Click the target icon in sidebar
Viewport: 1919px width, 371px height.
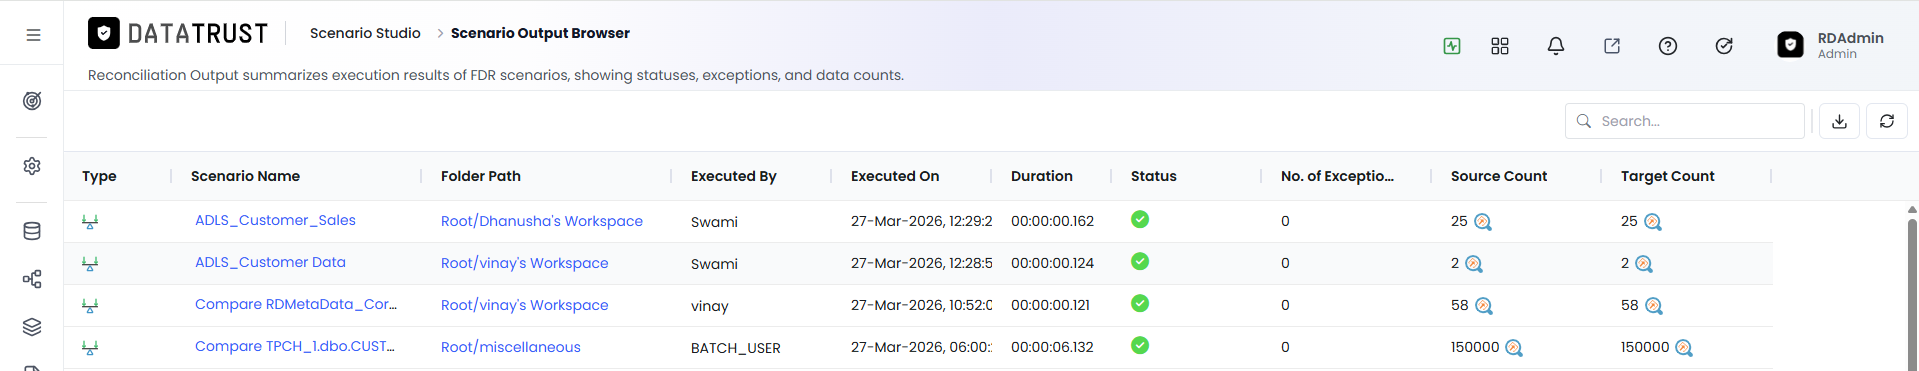(32, 101)
